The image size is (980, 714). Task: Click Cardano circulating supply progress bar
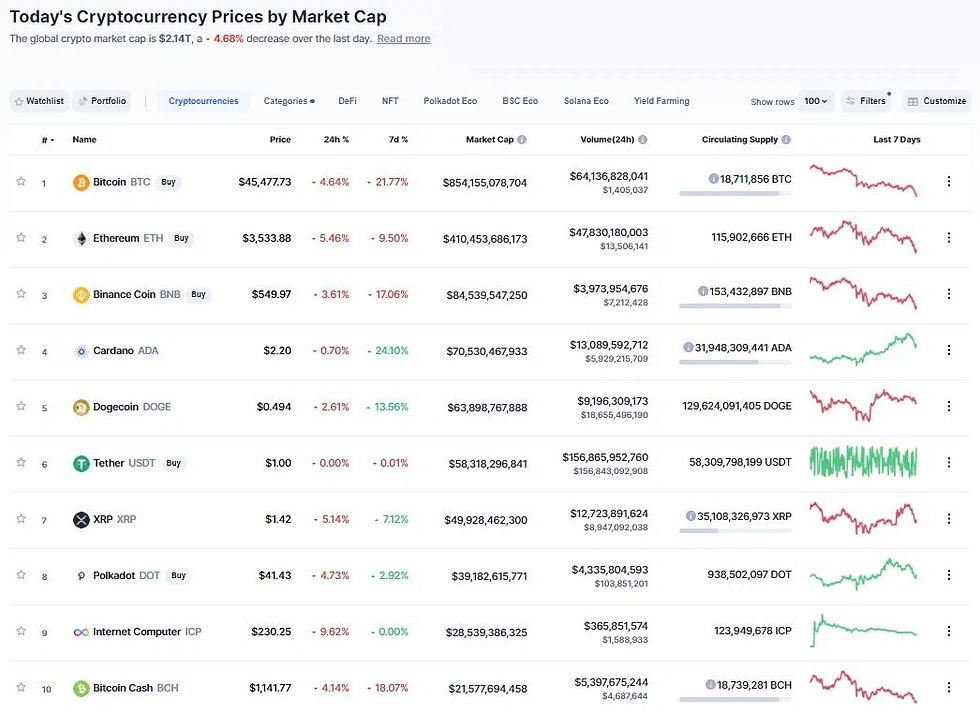(735, 363)
